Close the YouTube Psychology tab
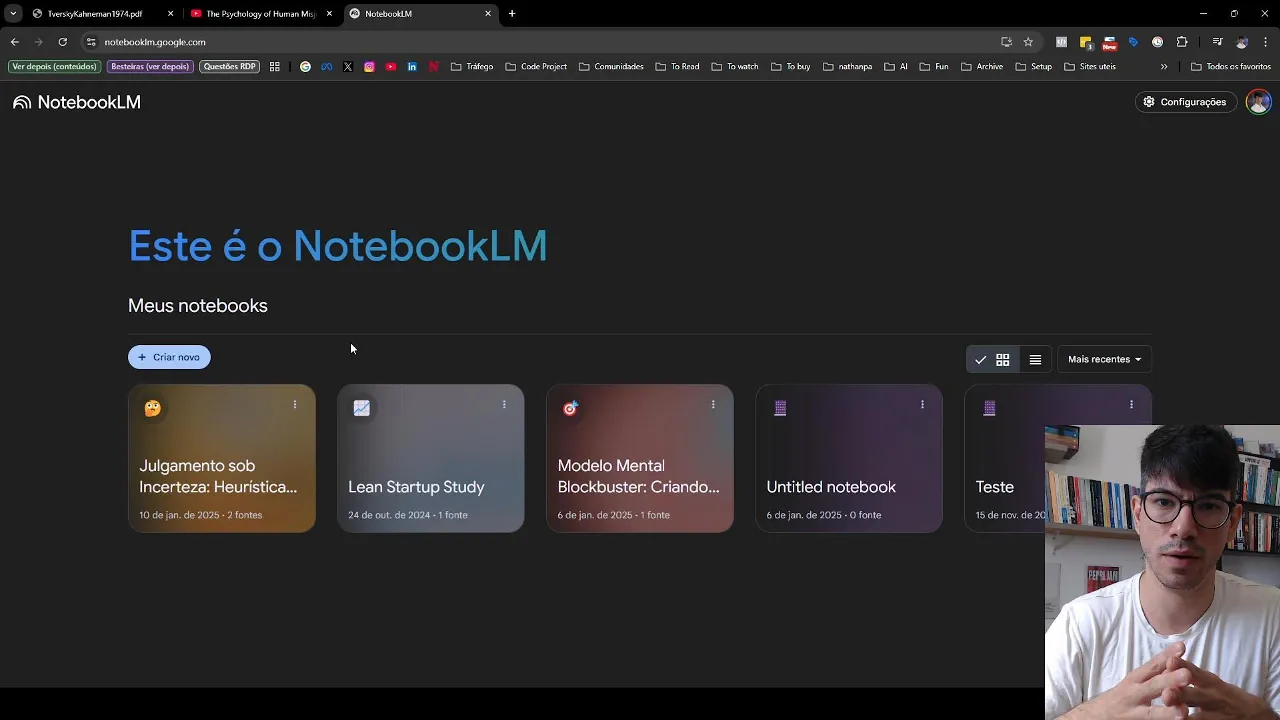1280x720 pixels. pyautogui.click(x=329, y=14)
